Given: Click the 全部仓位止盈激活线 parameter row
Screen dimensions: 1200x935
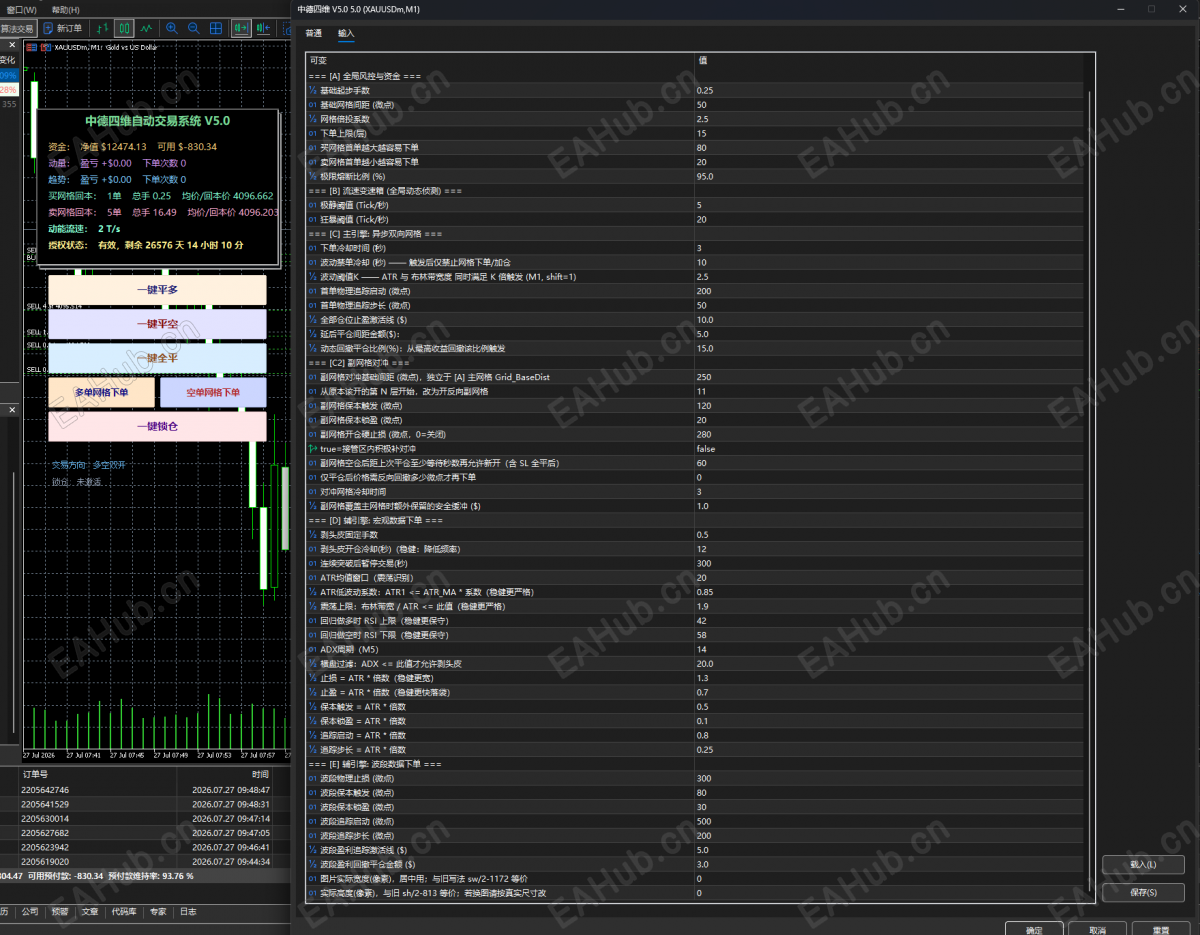Looking at the screenshot, I should (x=694, y=320).
